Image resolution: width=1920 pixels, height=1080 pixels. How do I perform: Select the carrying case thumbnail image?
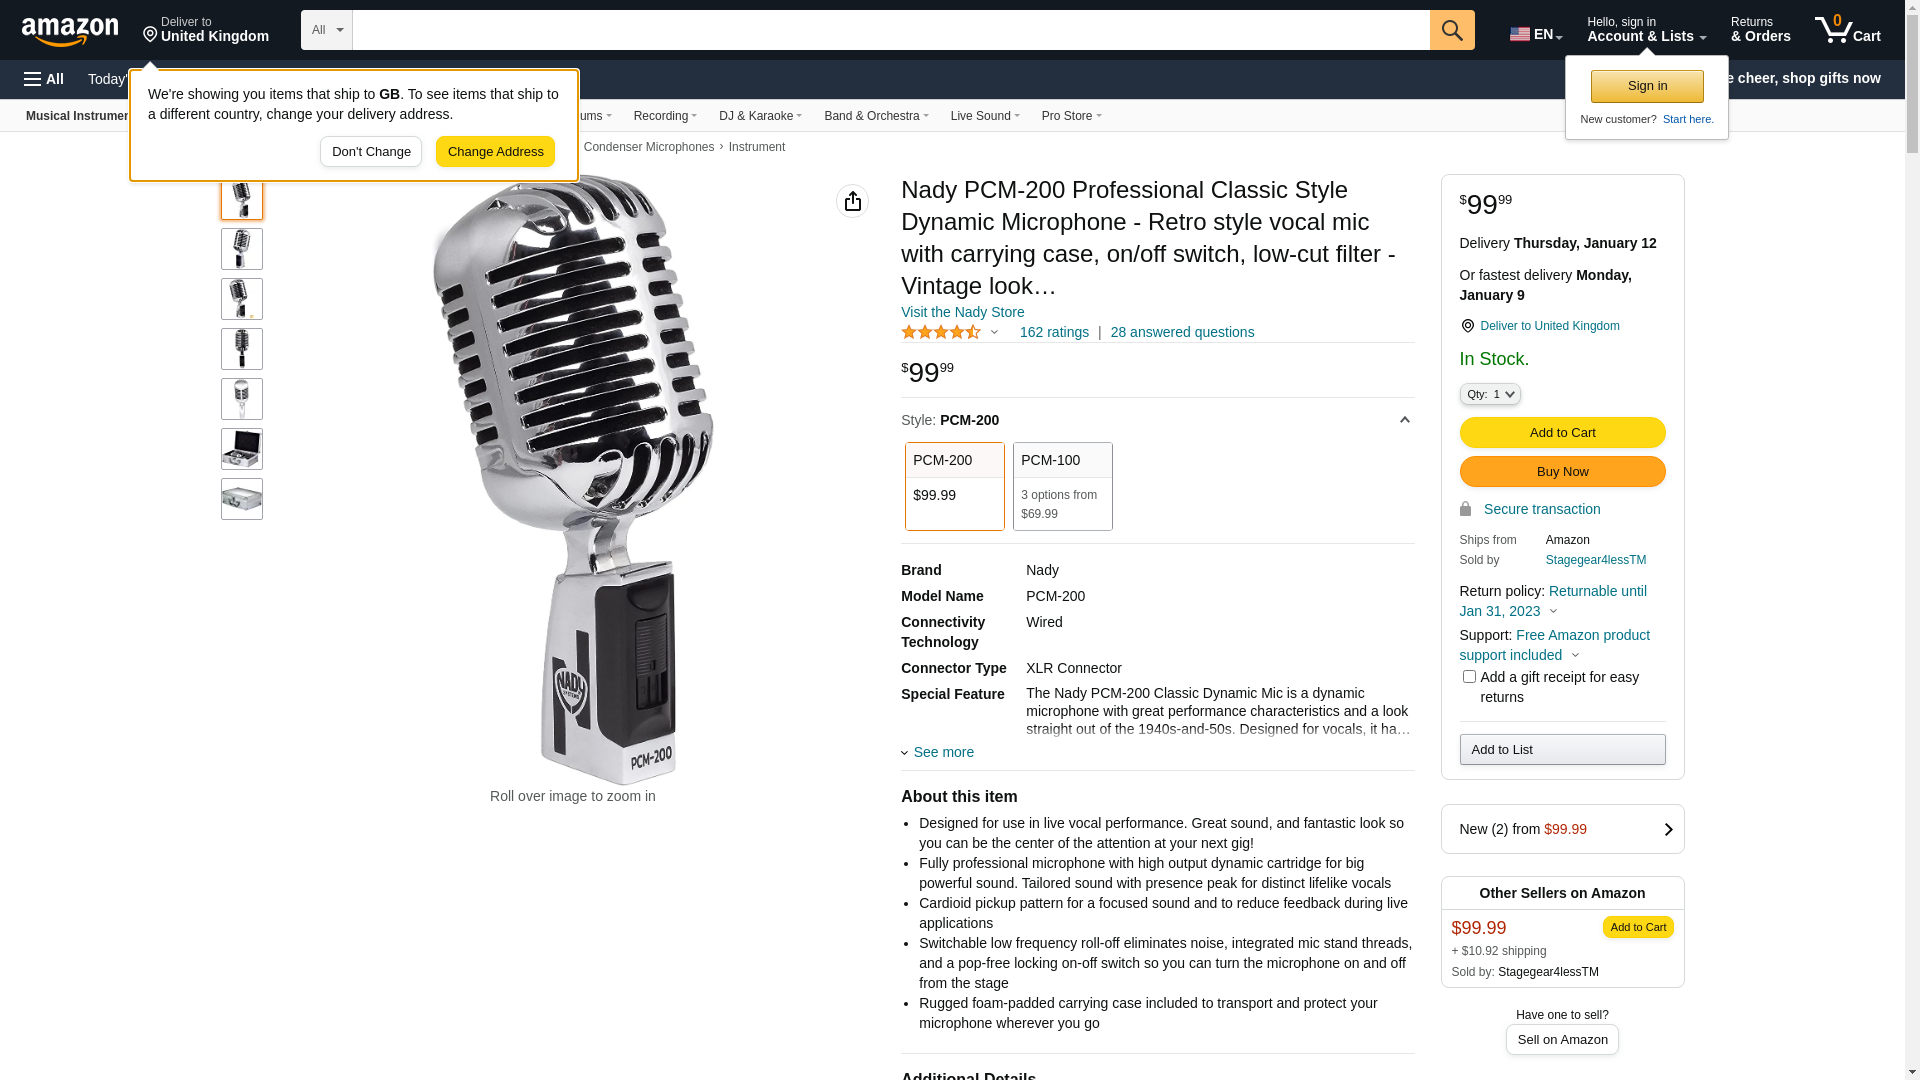click(242, 449)
